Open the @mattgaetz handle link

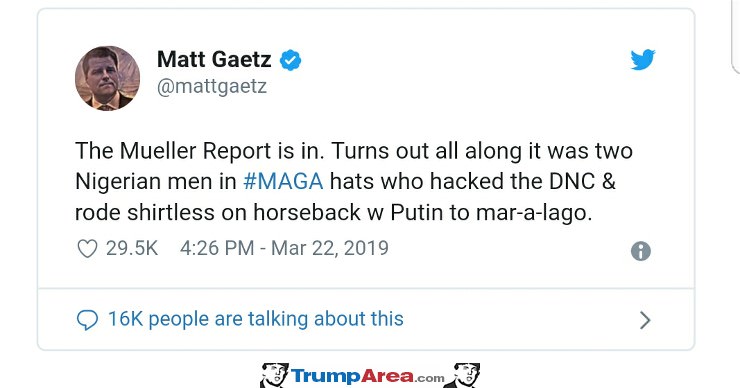[x=212, y=86]
